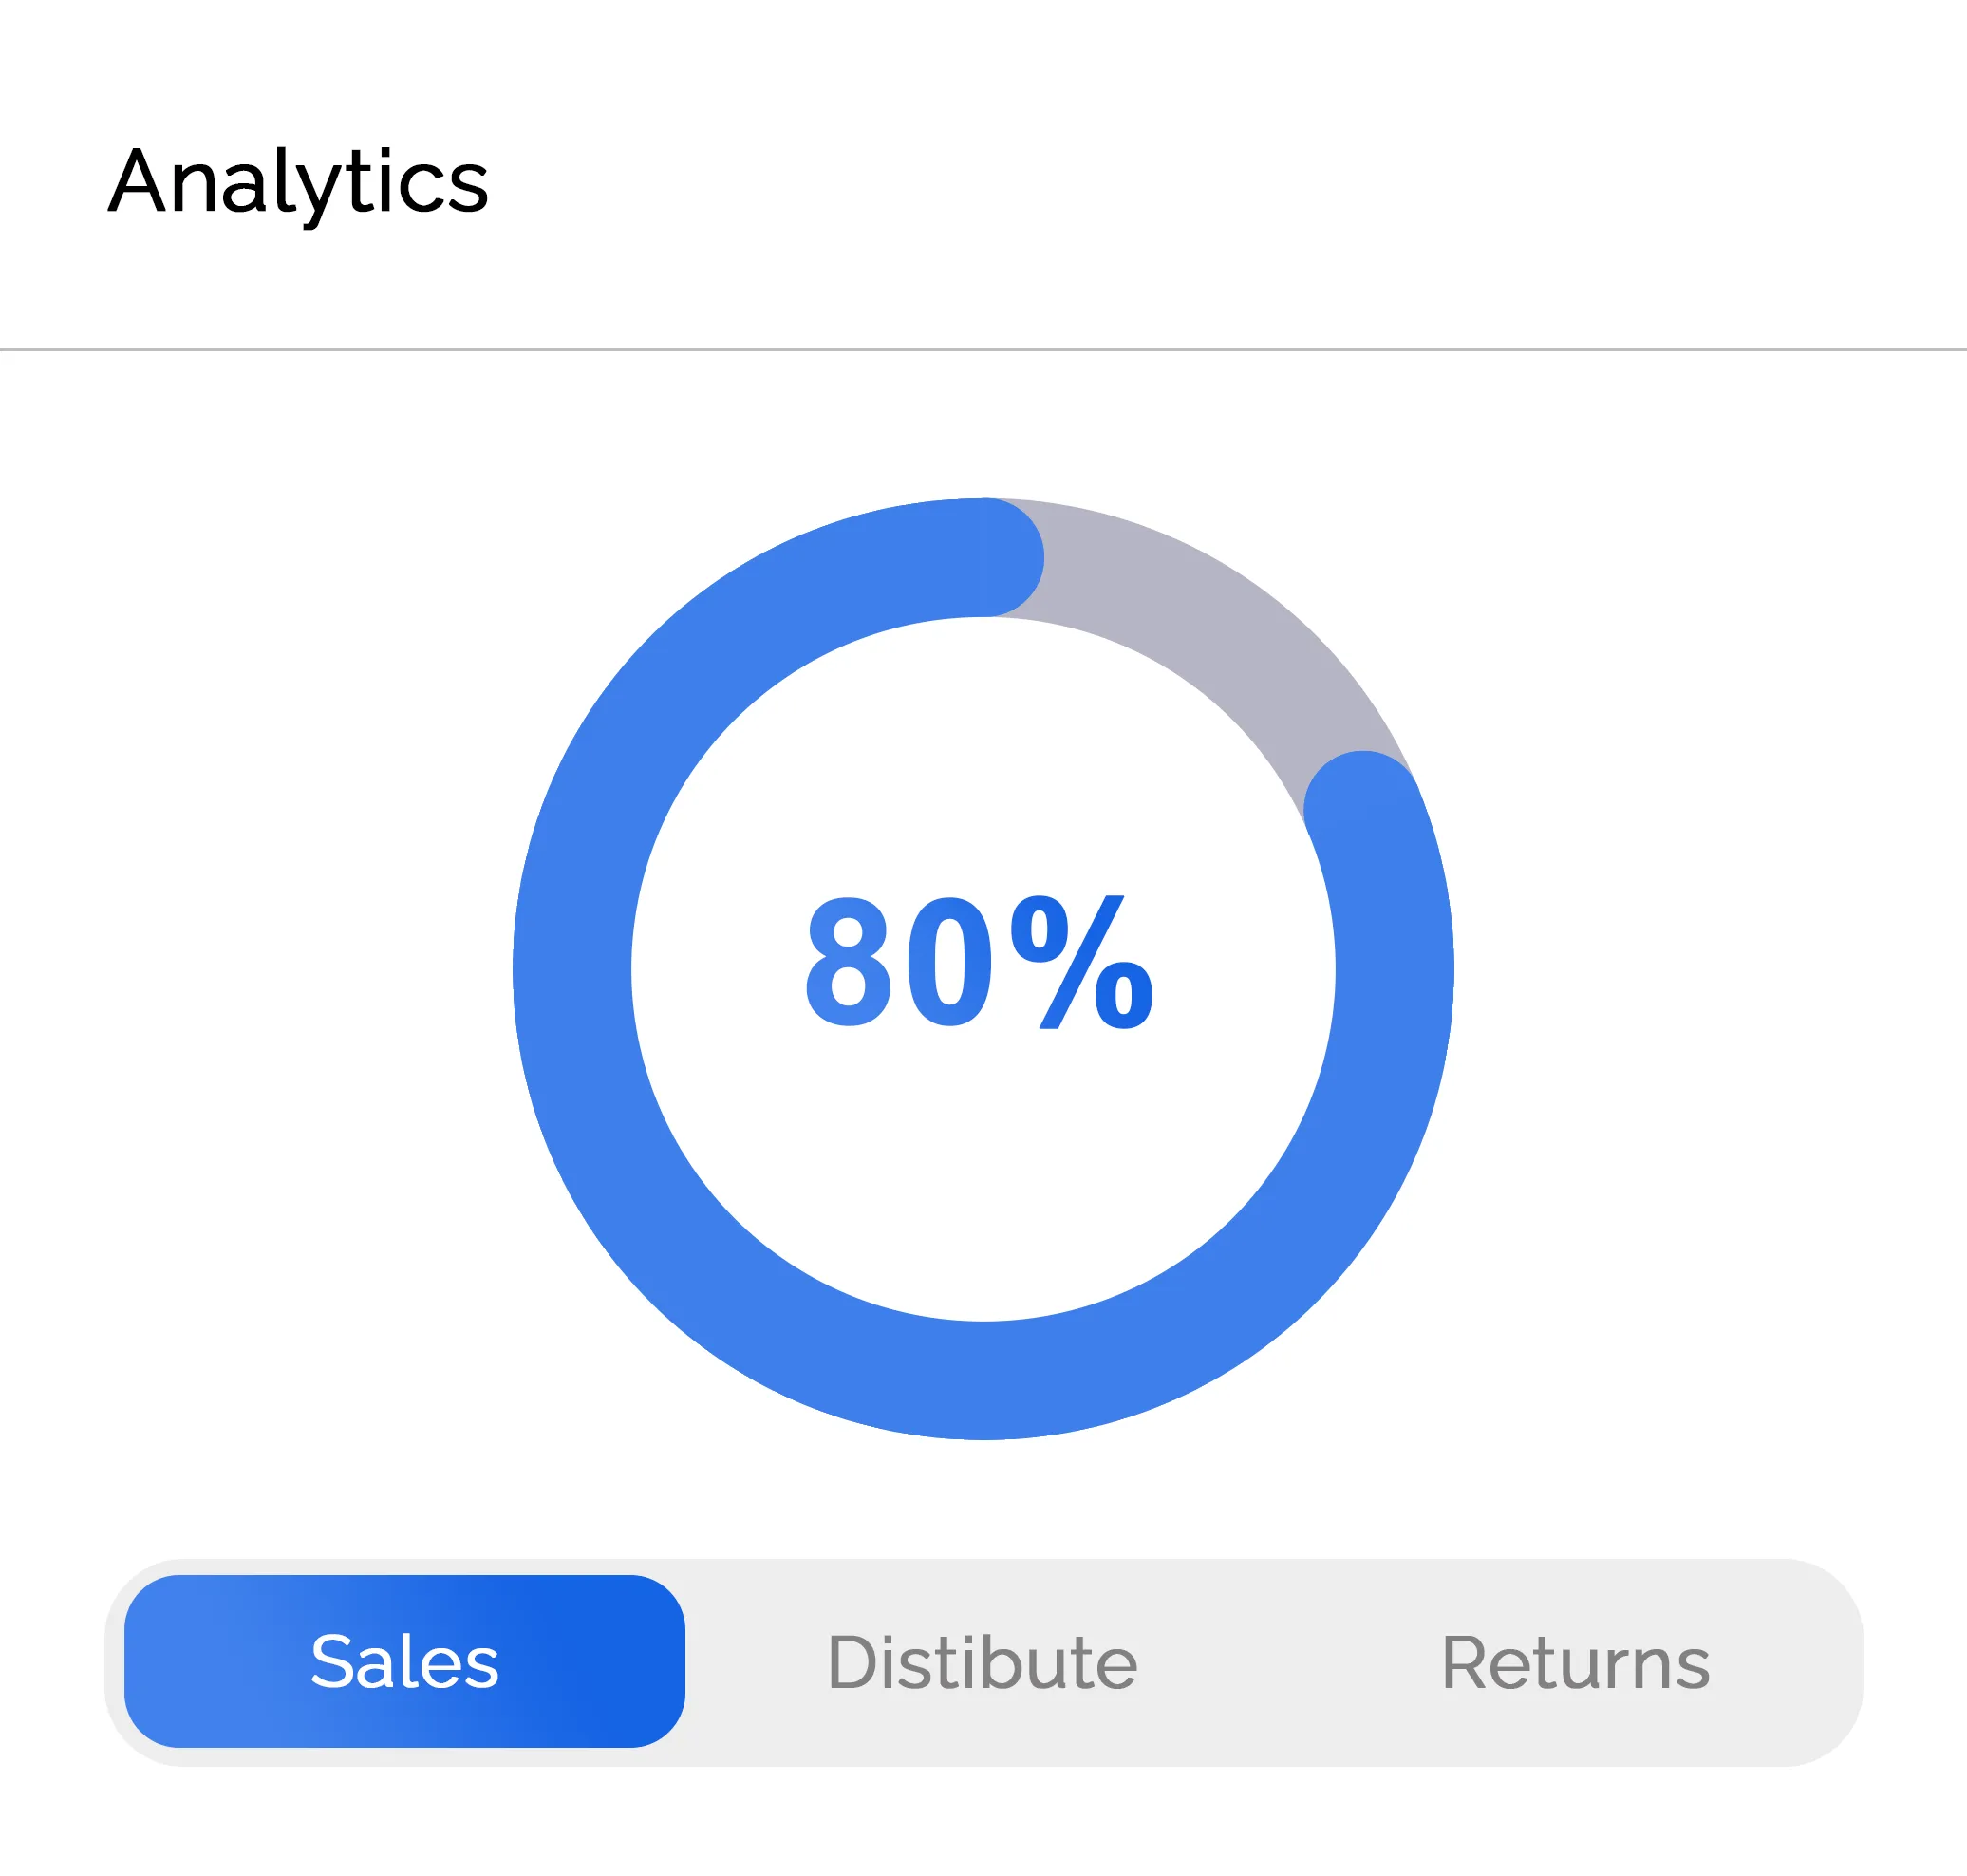Click the left side of the blue progress ring
The image size is (1967, 1876).
click(x=572, y=970)
